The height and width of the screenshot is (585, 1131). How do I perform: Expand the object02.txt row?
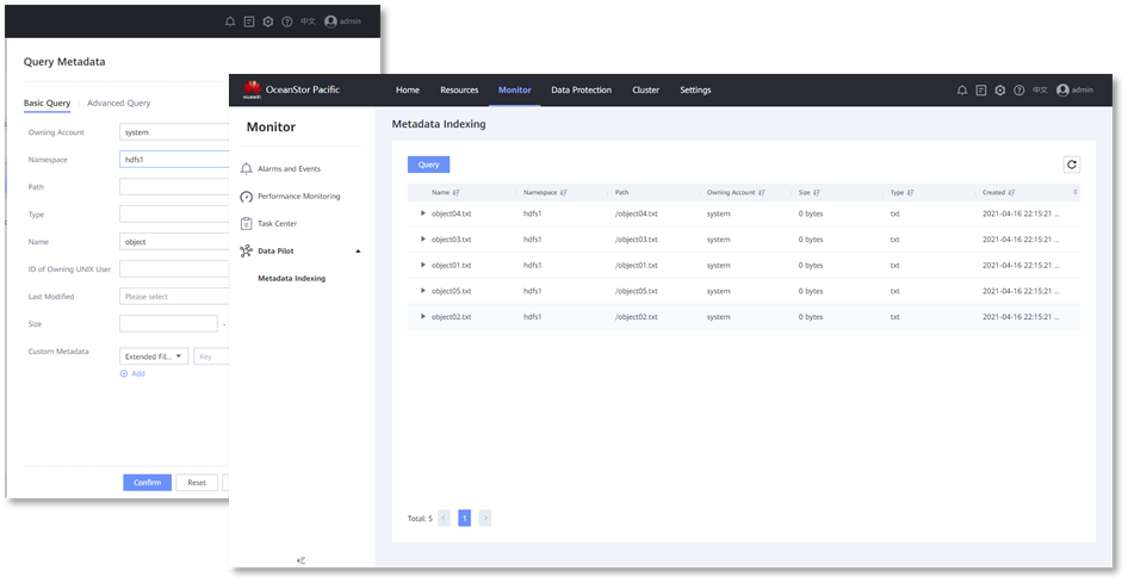423,317
